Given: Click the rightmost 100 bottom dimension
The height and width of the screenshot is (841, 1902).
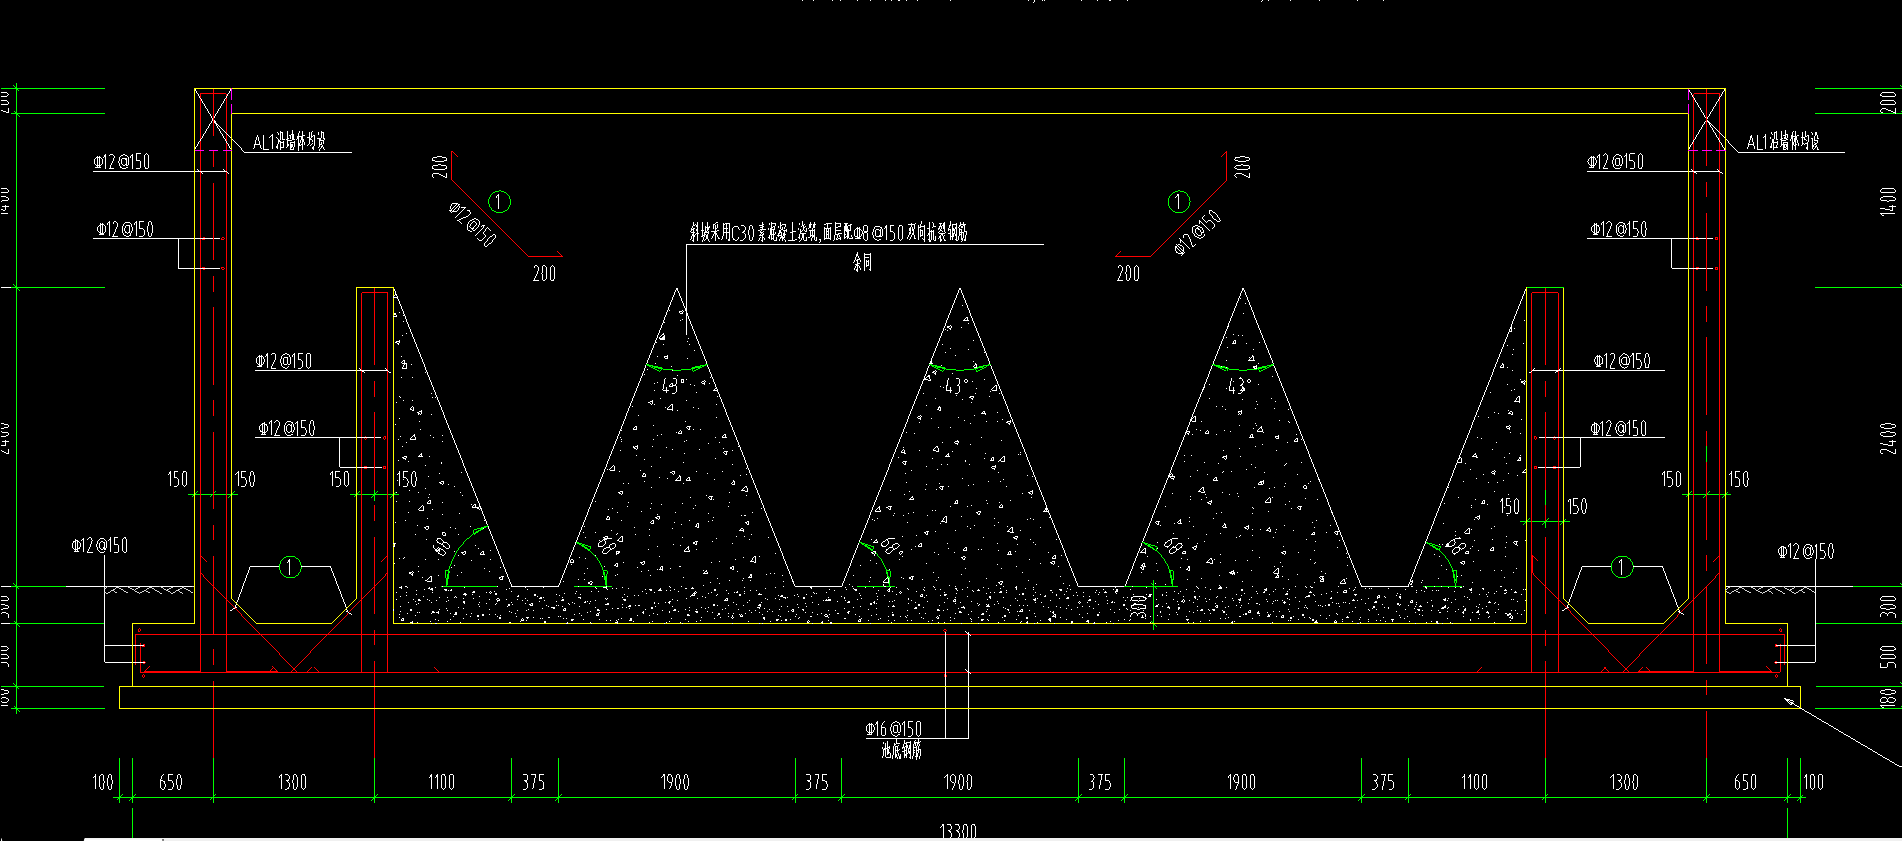Looking at the screenshot, I should (x=1813, y=782).
